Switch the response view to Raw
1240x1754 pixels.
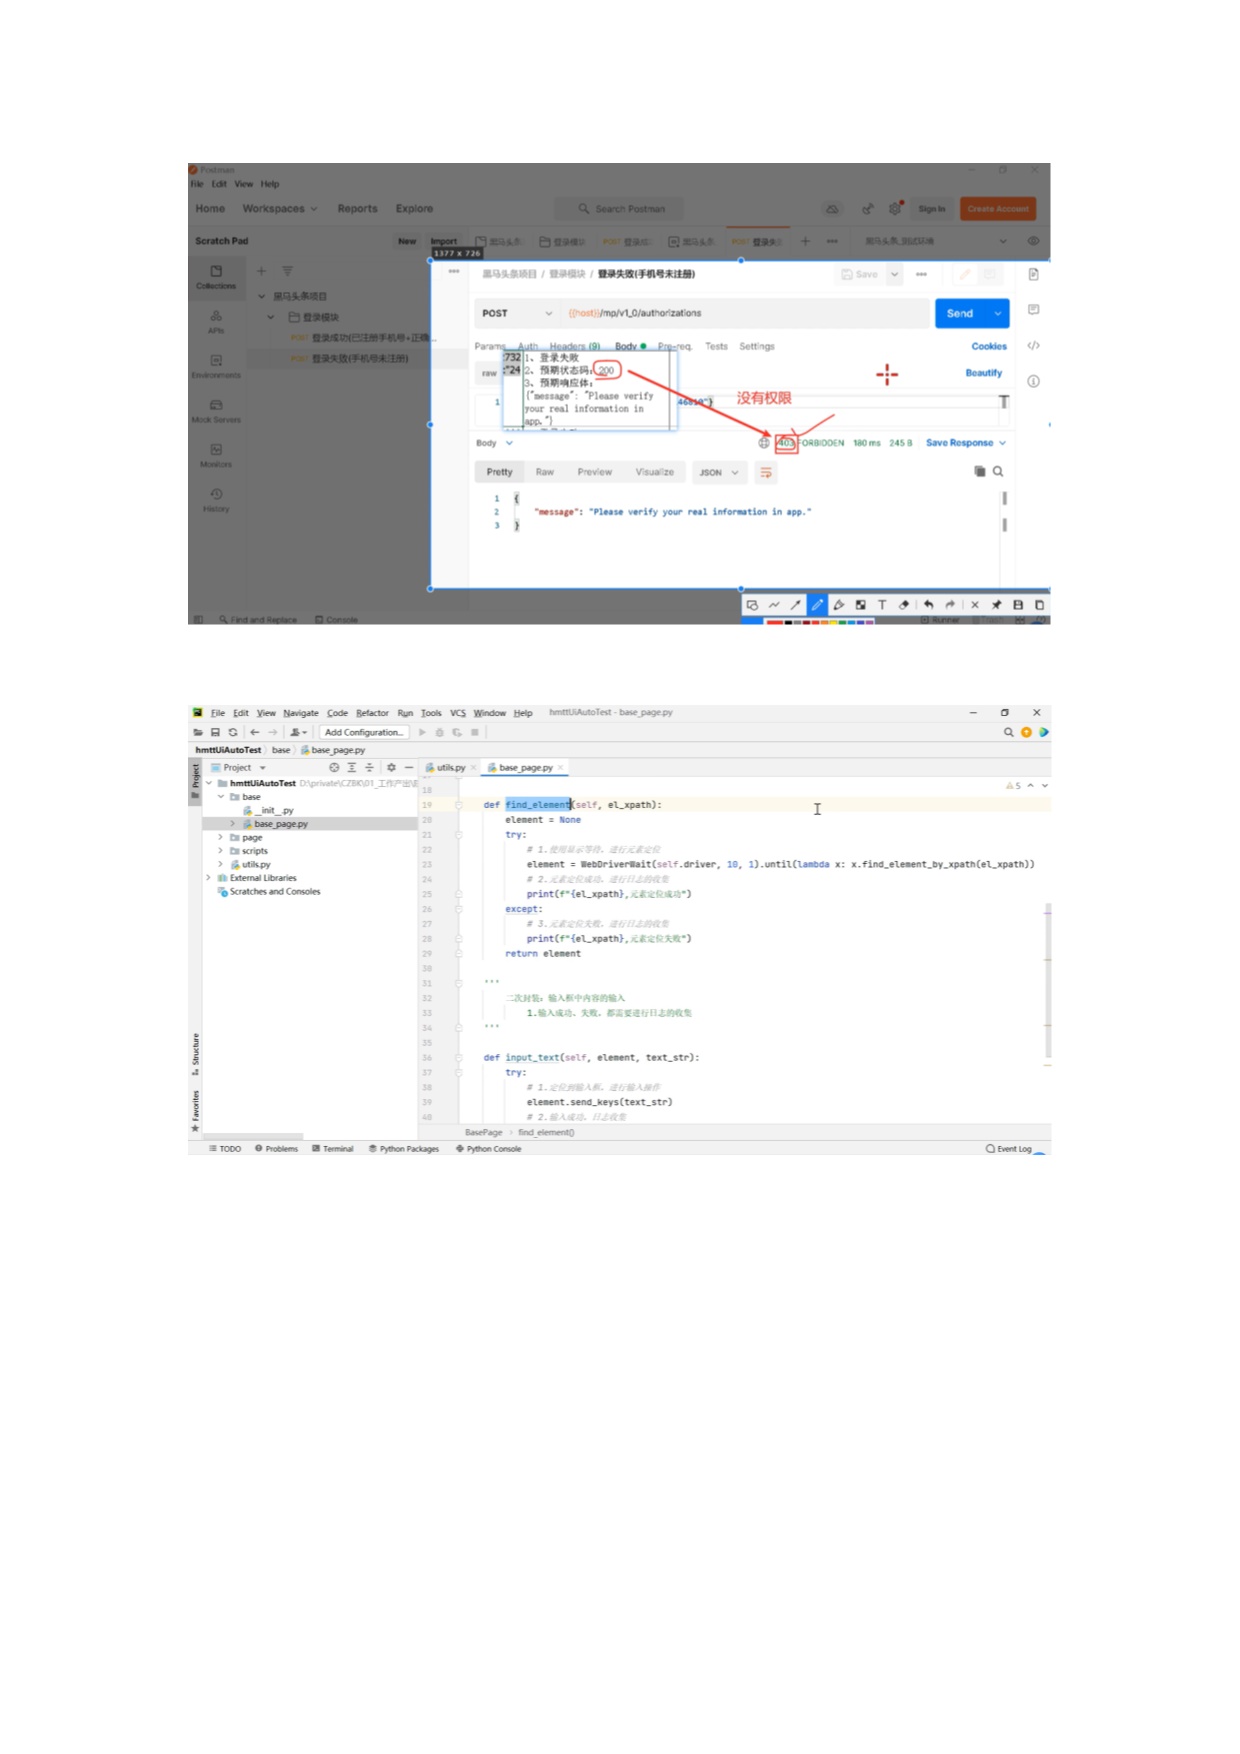pos(544,472)
